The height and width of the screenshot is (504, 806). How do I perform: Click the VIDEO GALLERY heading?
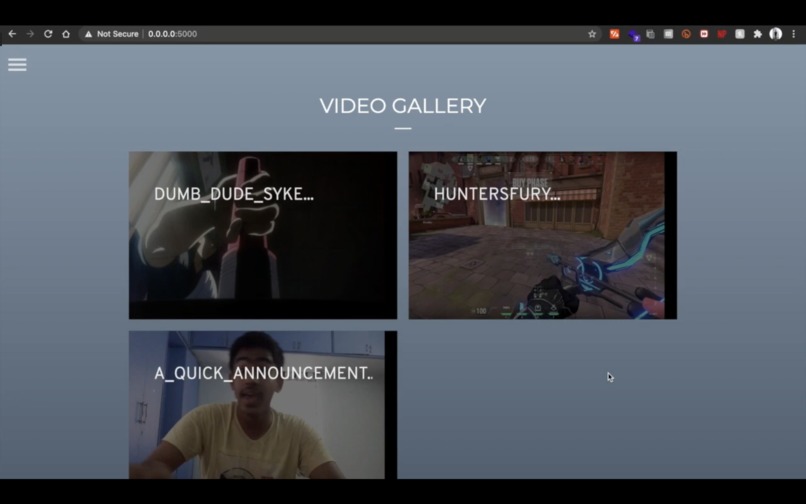(x=403, y=106)
